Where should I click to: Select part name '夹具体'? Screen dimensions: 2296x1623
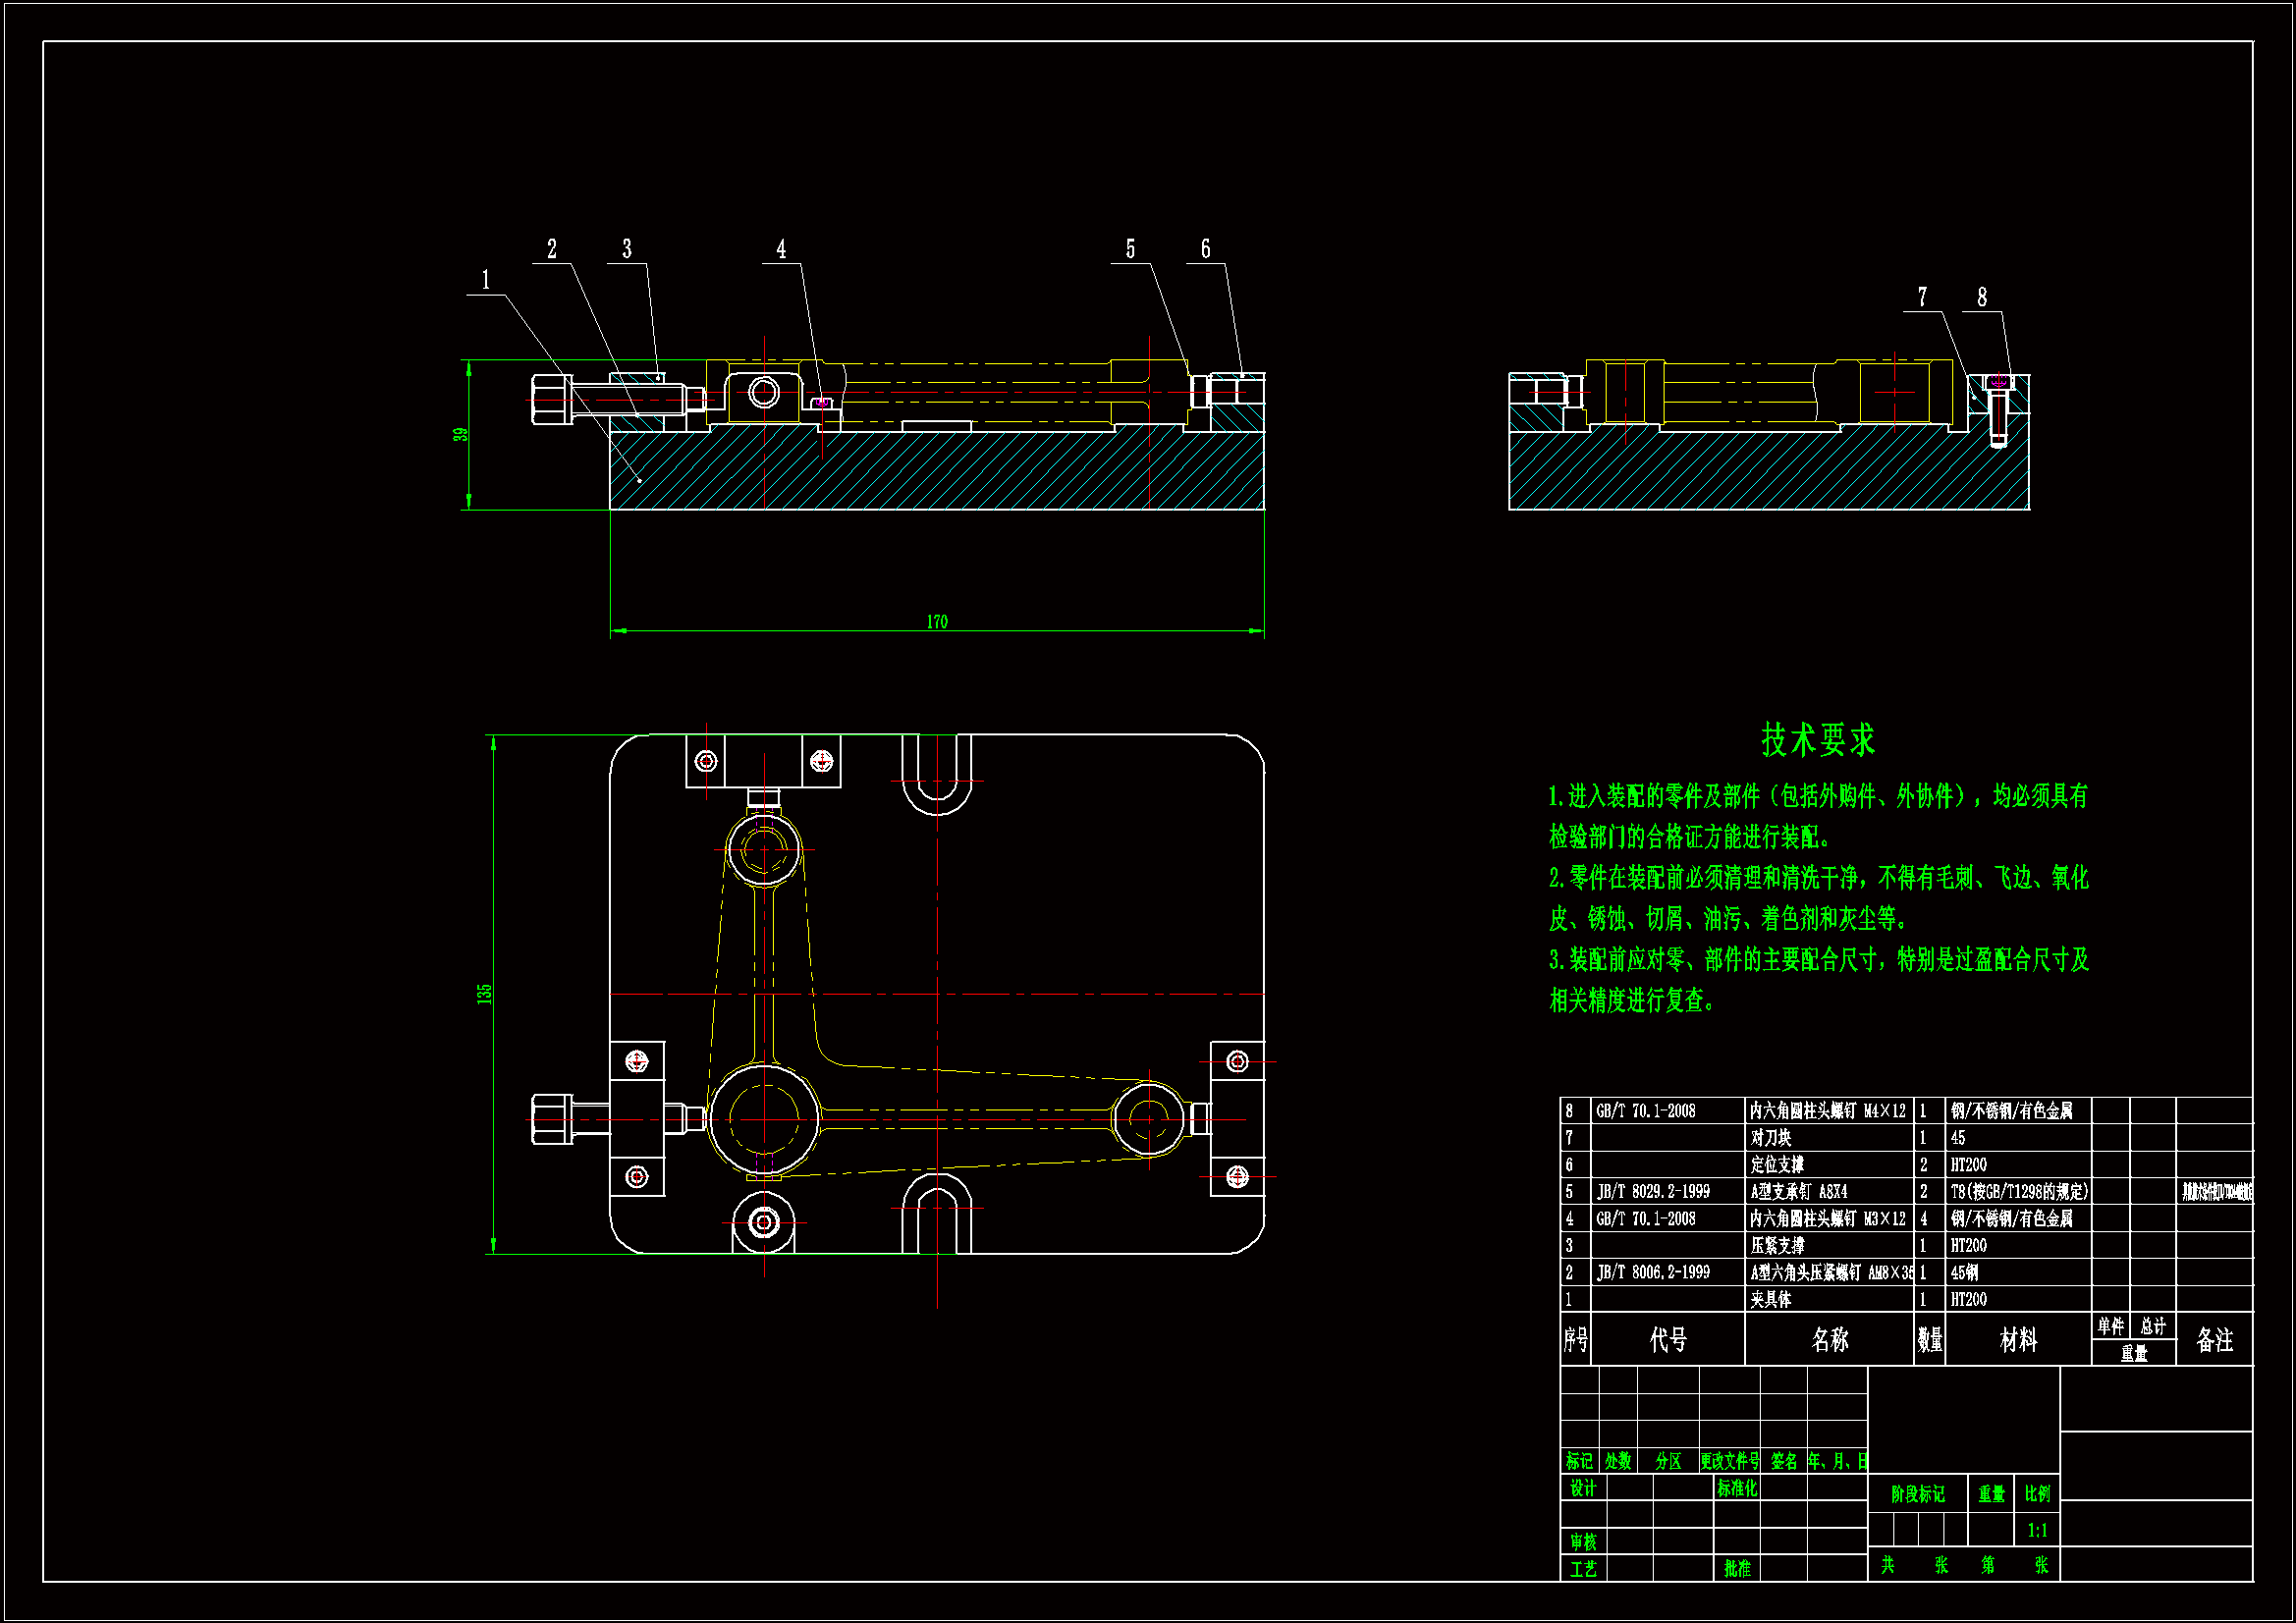[x=1771, y=1300]
